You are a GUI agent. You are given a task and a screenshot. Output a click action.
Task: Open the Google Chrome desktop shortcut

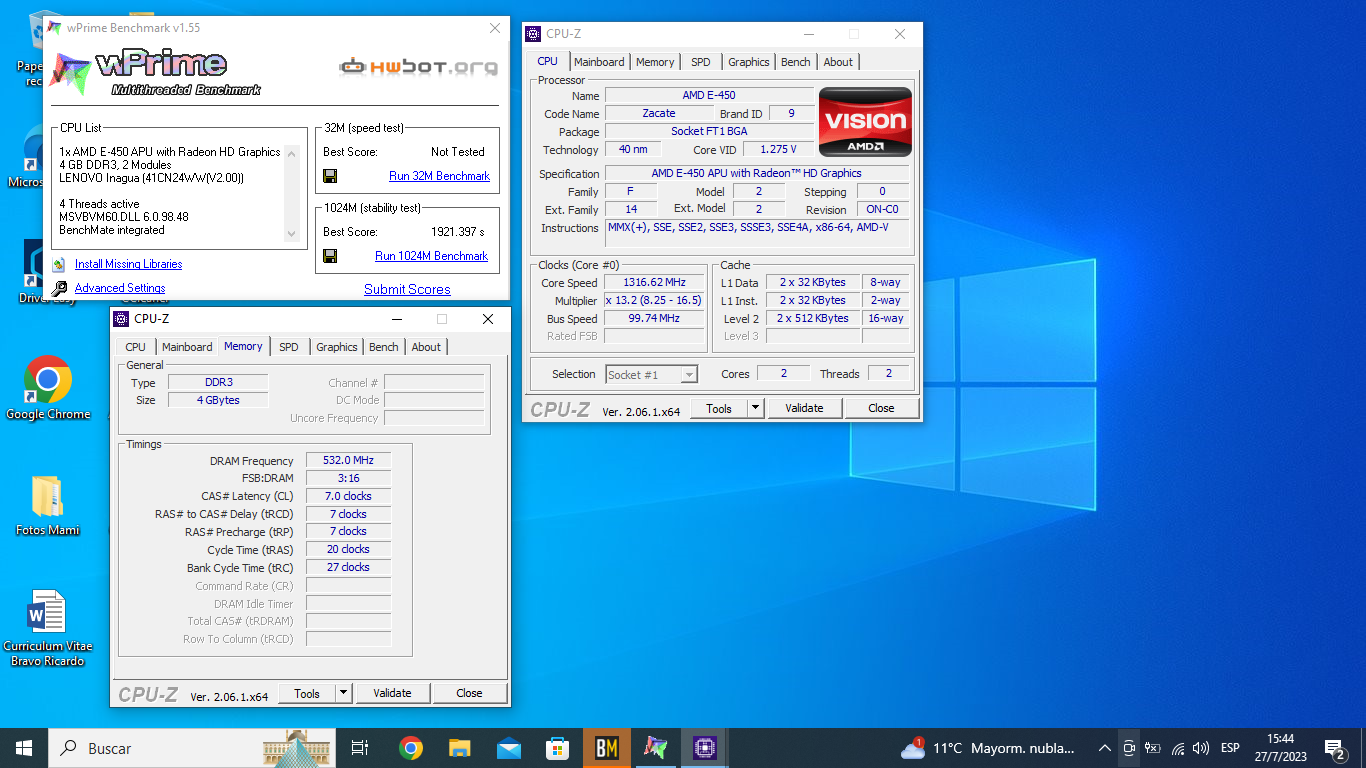tap(48, 388)
